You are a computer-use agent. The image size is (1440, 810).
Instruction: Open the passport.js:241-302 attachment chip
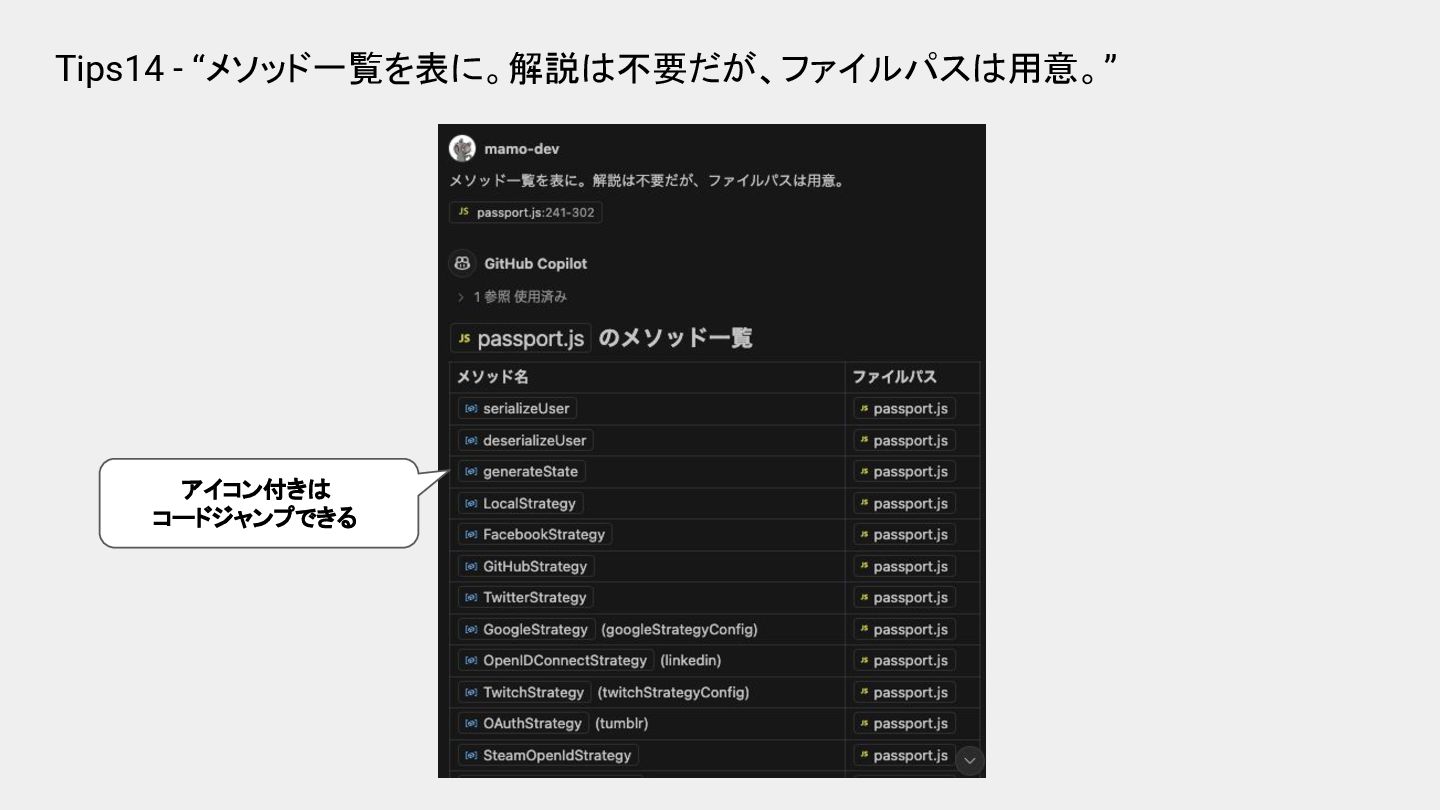point(526,212)
